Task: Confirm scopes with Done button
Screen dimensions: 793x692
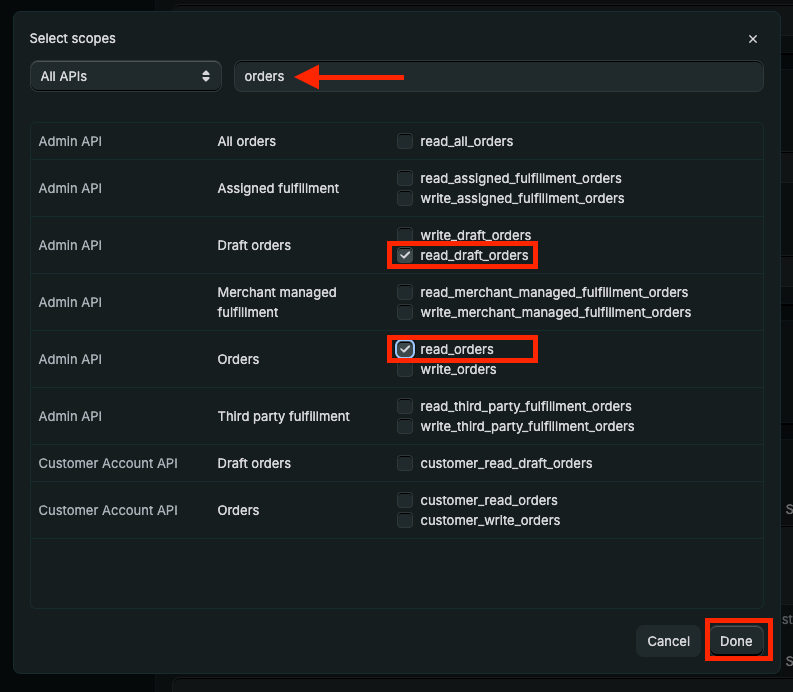Action: coord(736,641)
